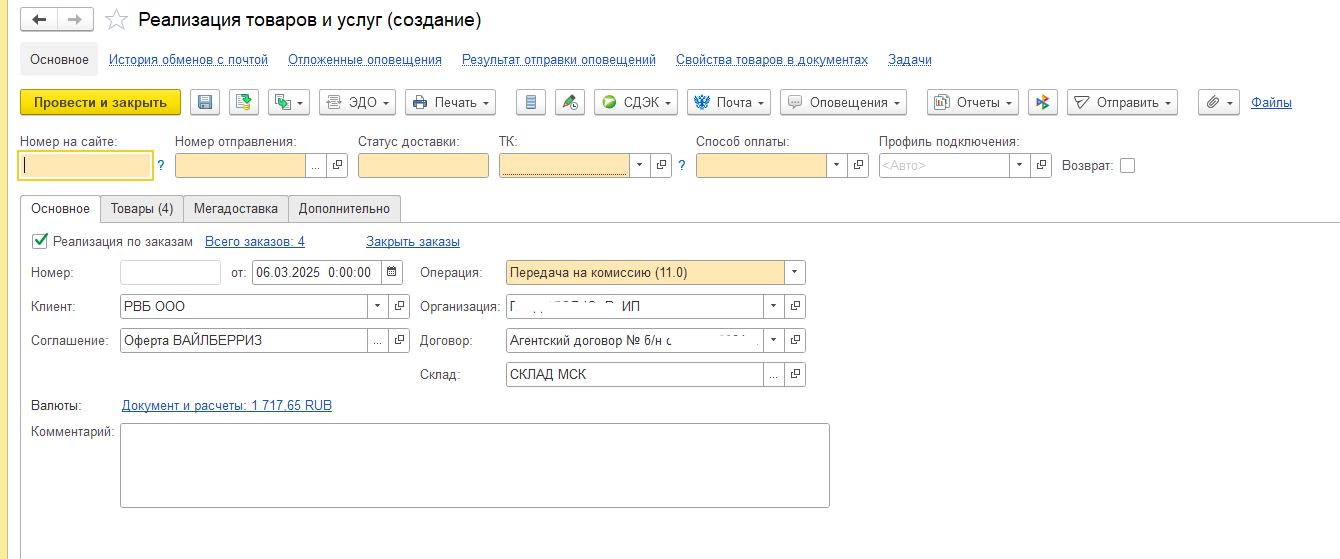Click the Номер document number field
1340x559 pixels.
(x=170, y=272)
